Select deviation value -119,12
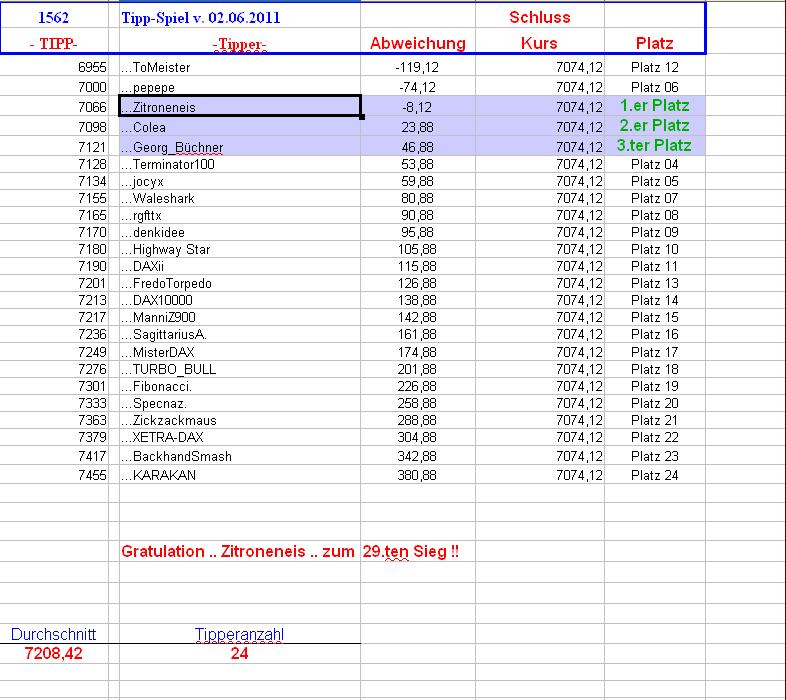786x700 pixels. point(417,67)
